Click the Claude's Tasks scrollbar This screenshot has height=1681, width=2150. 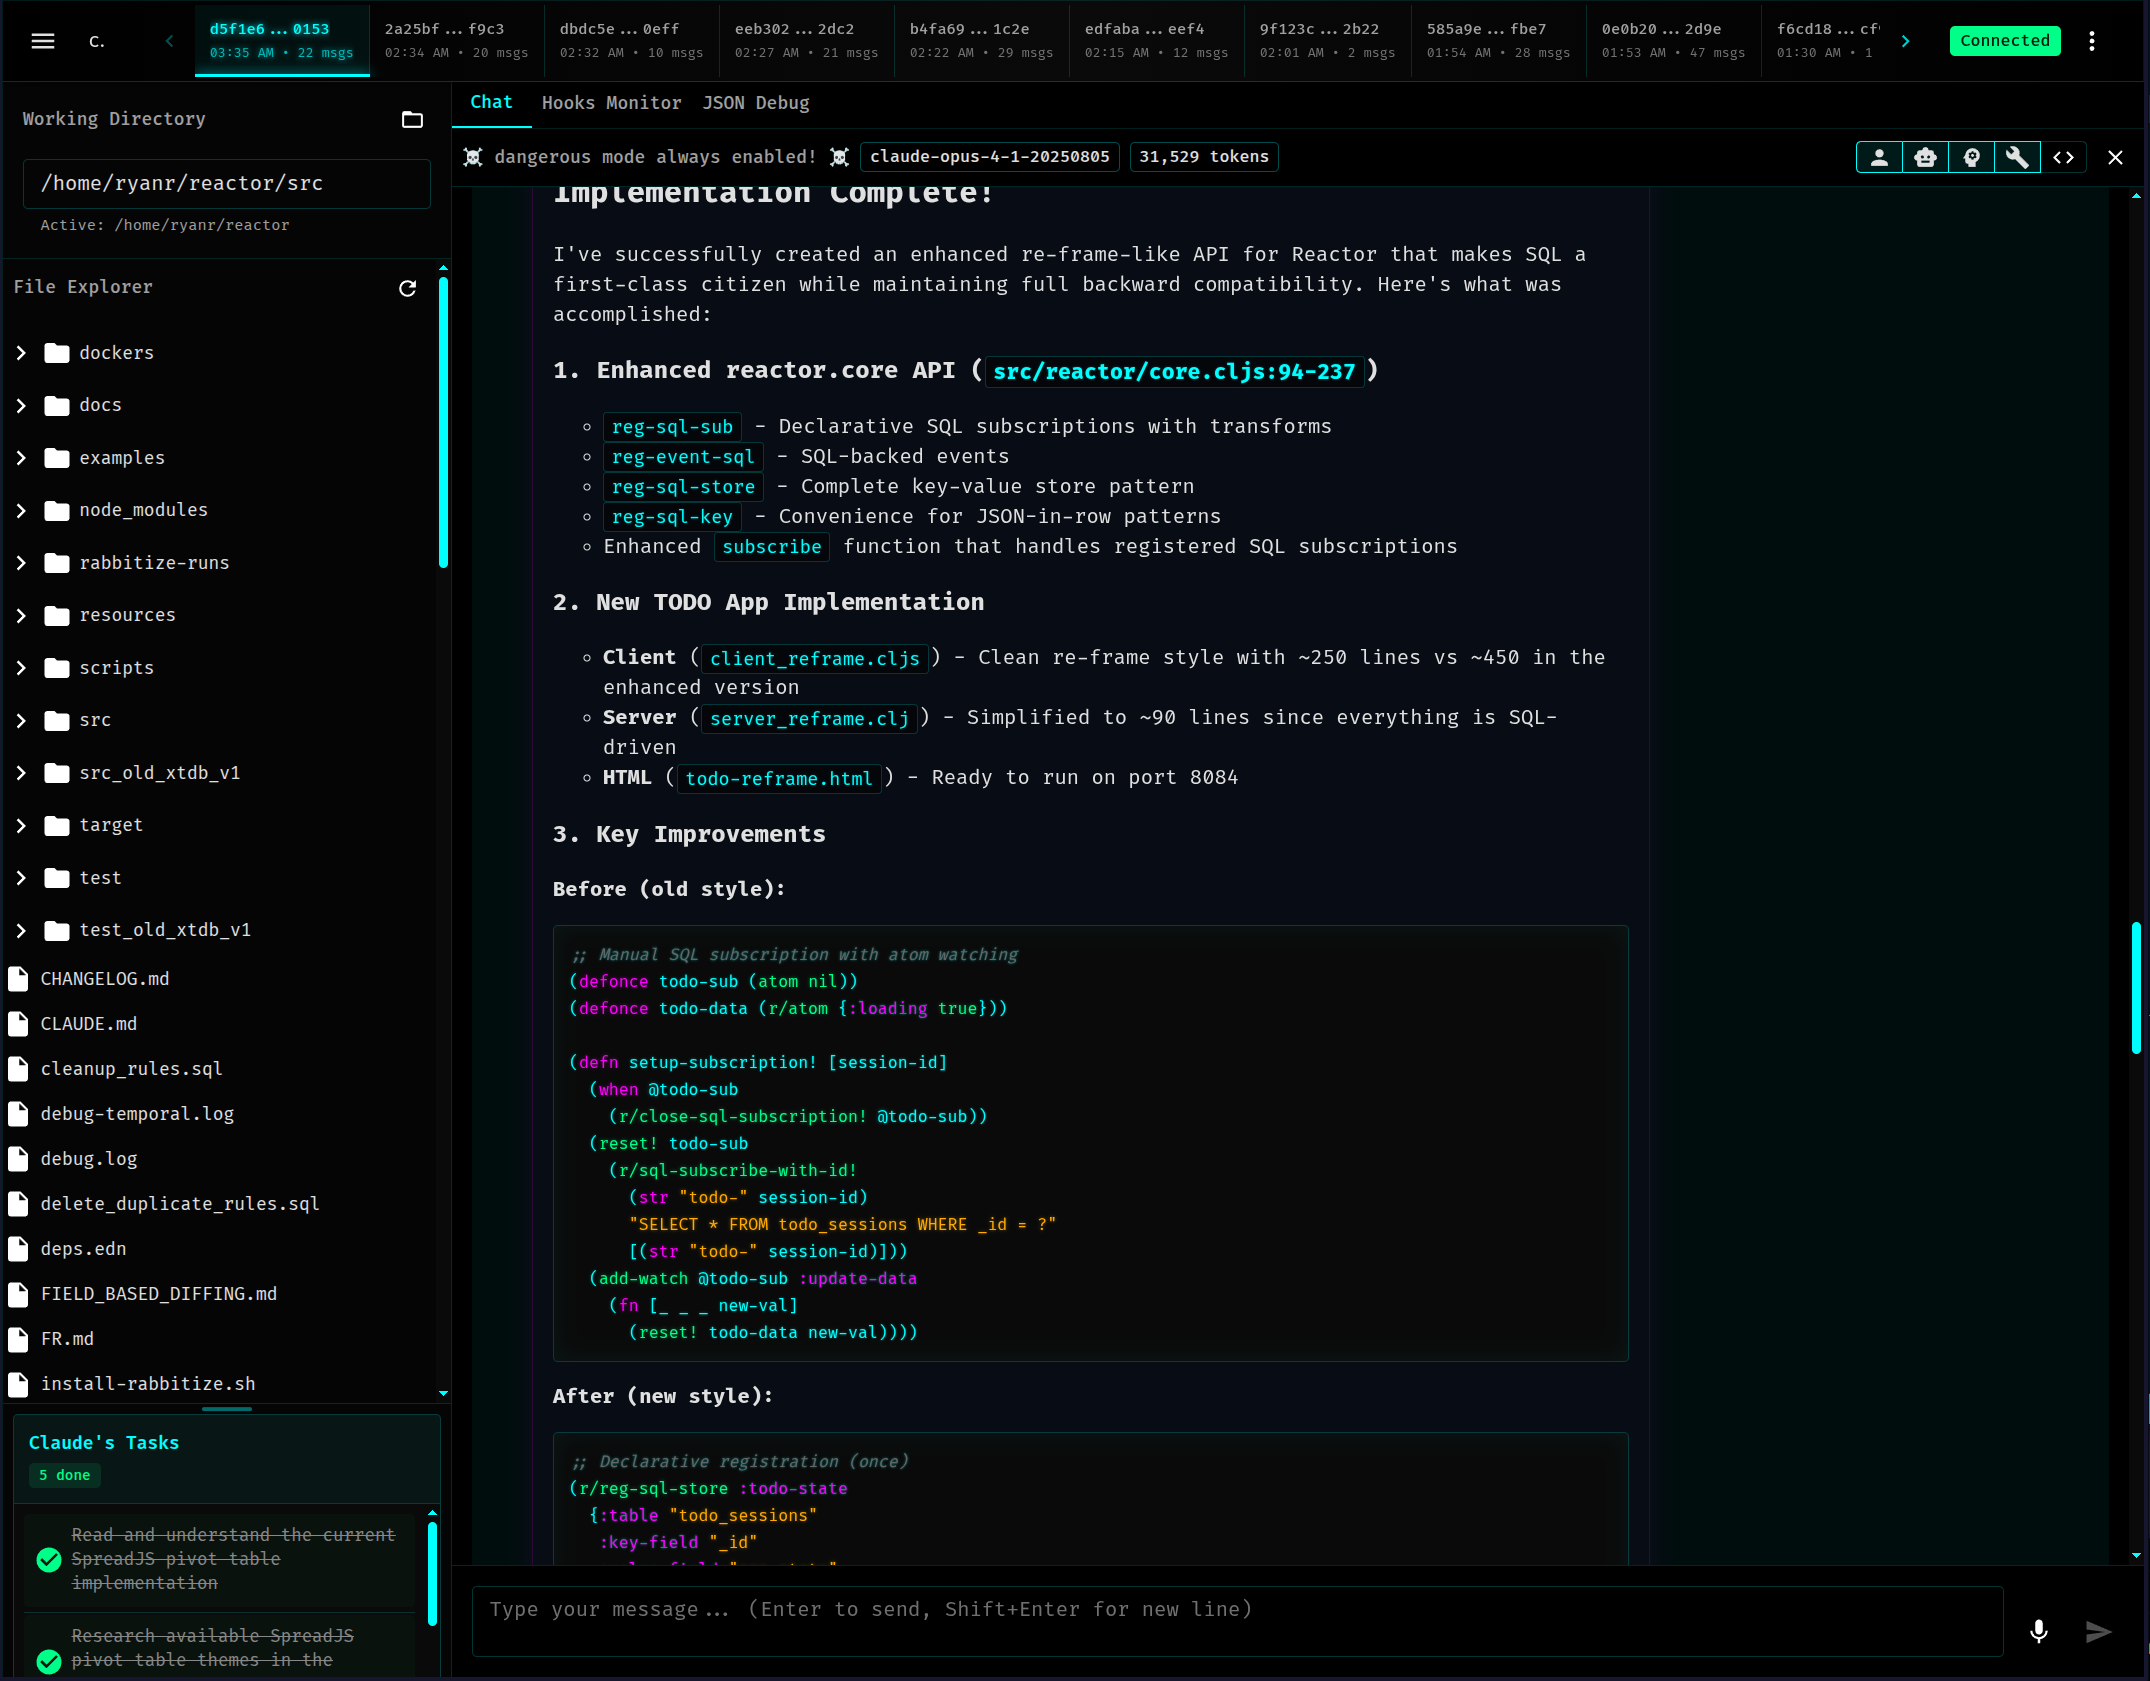coord(432,1573)
